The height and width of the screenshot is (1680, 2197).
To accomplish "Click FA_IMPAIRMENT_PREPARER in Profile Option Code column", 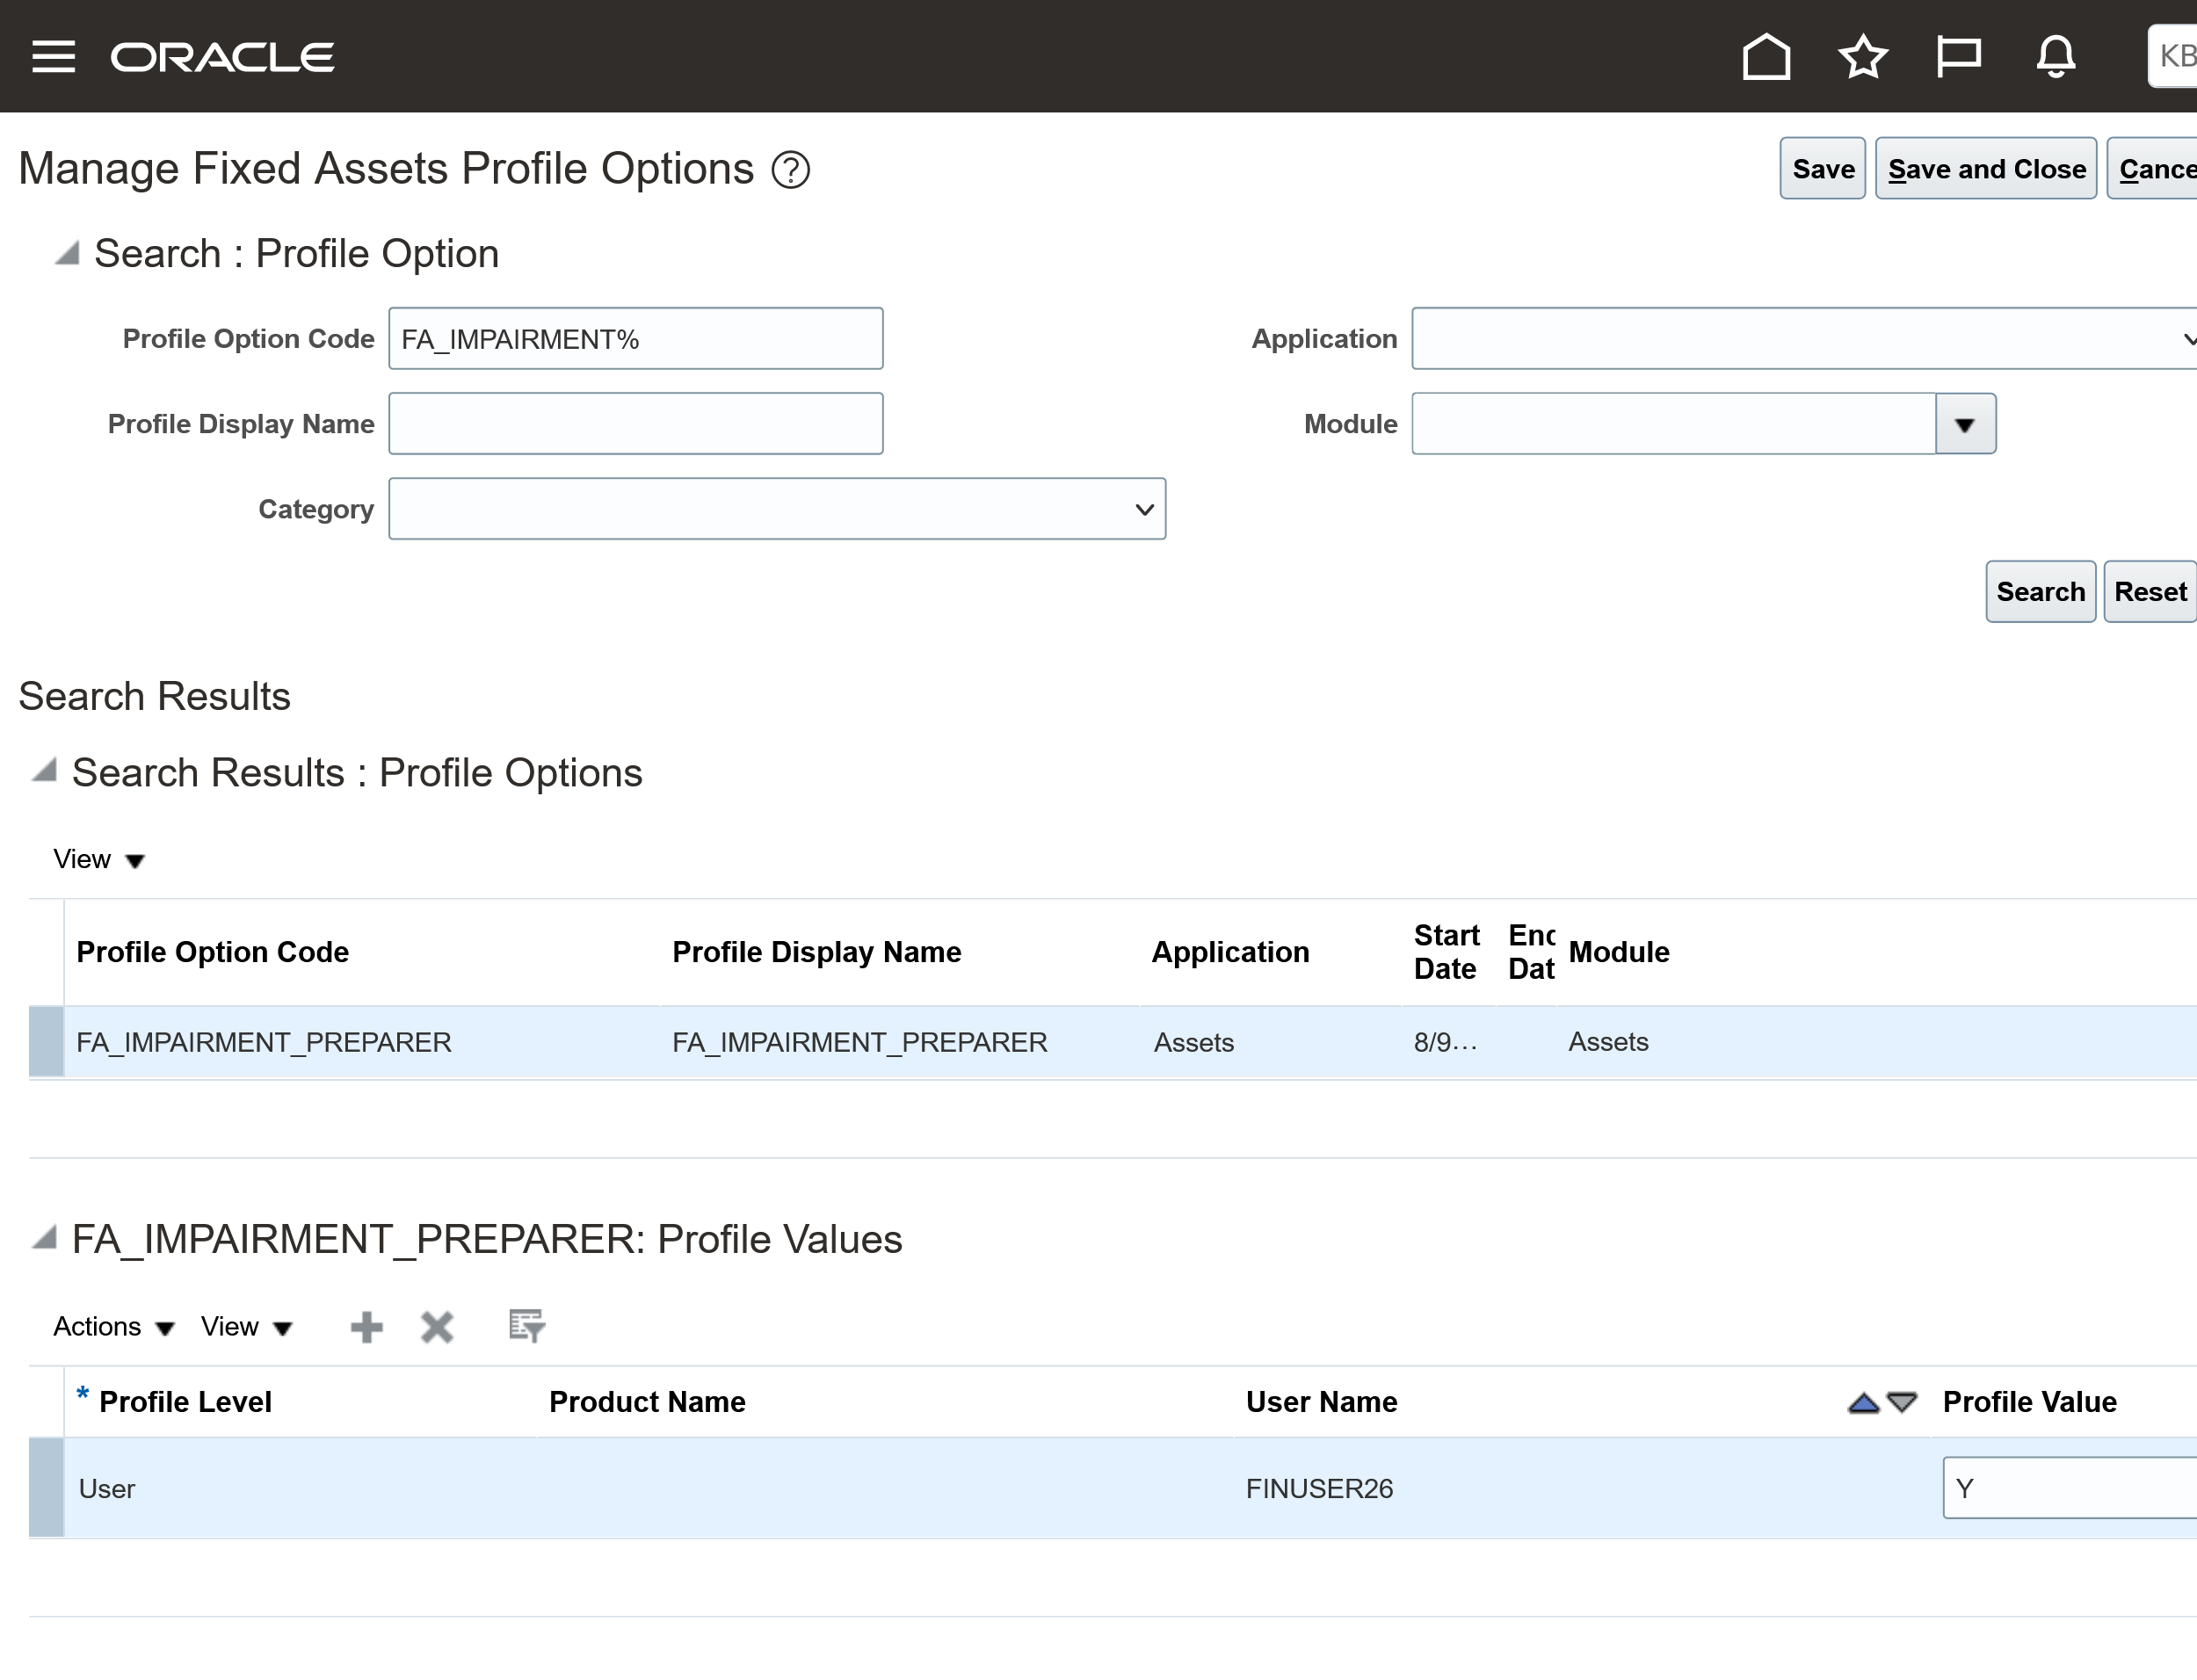I will (x=264, y=1042).
